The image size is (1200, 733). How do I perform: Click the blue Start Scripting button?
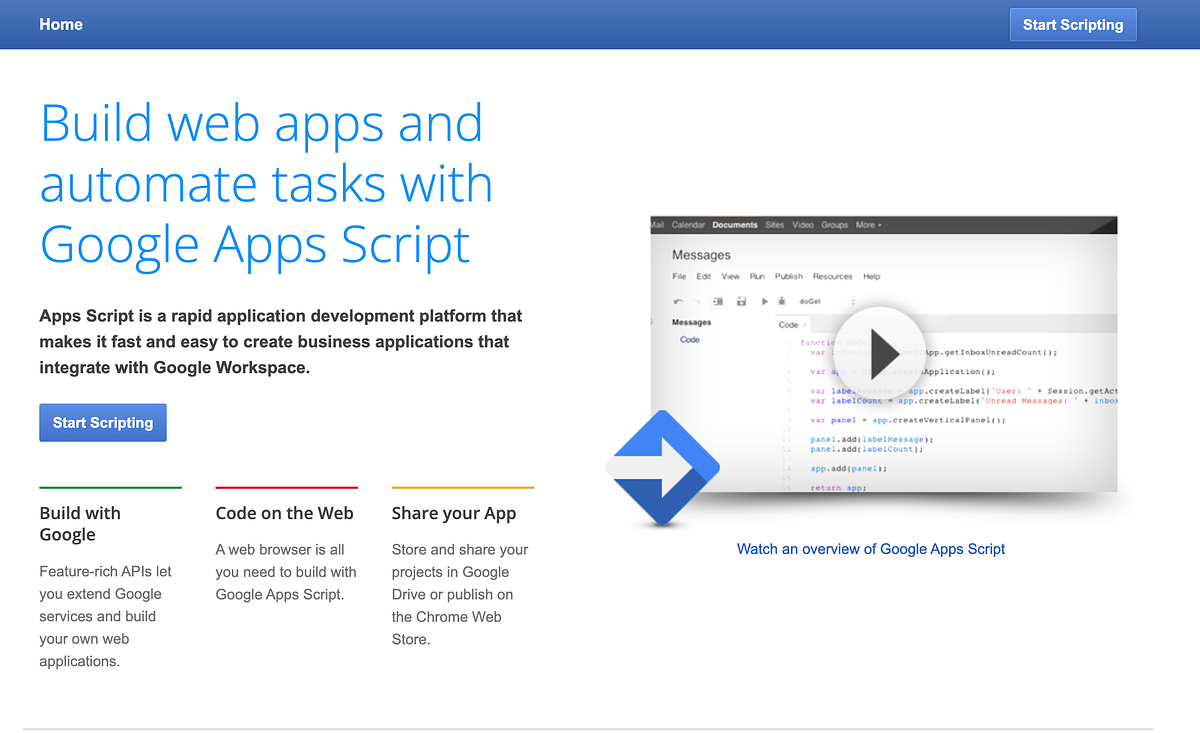tap(102, 422)
